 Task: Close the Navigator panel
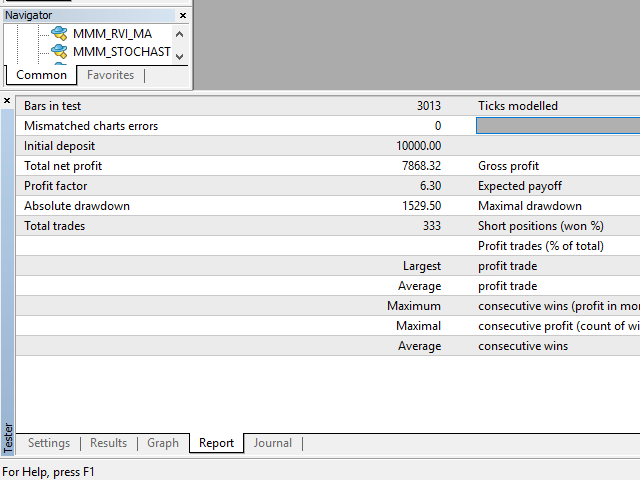(182, 15)
